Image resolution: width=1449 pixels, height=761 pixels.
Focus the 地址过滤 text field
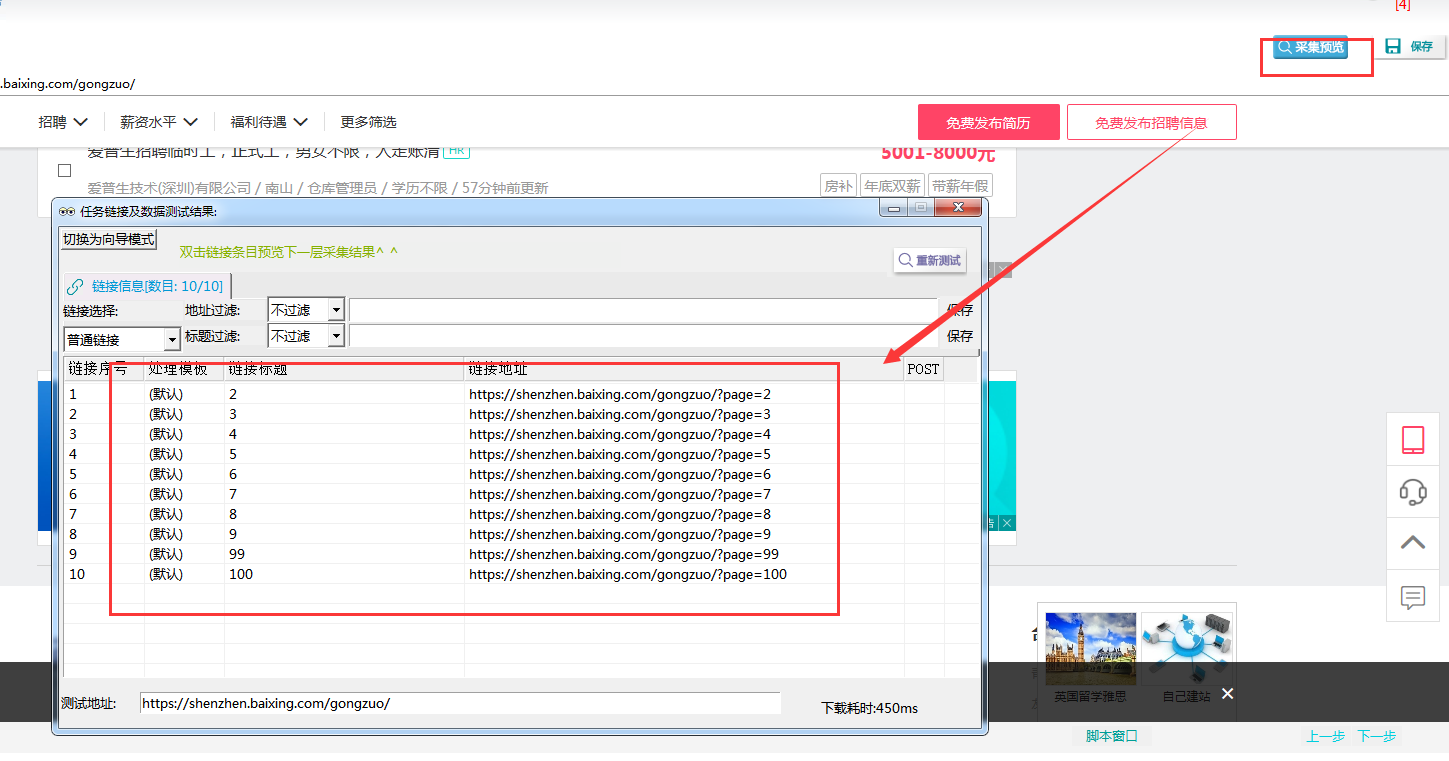tap(644, 310)
